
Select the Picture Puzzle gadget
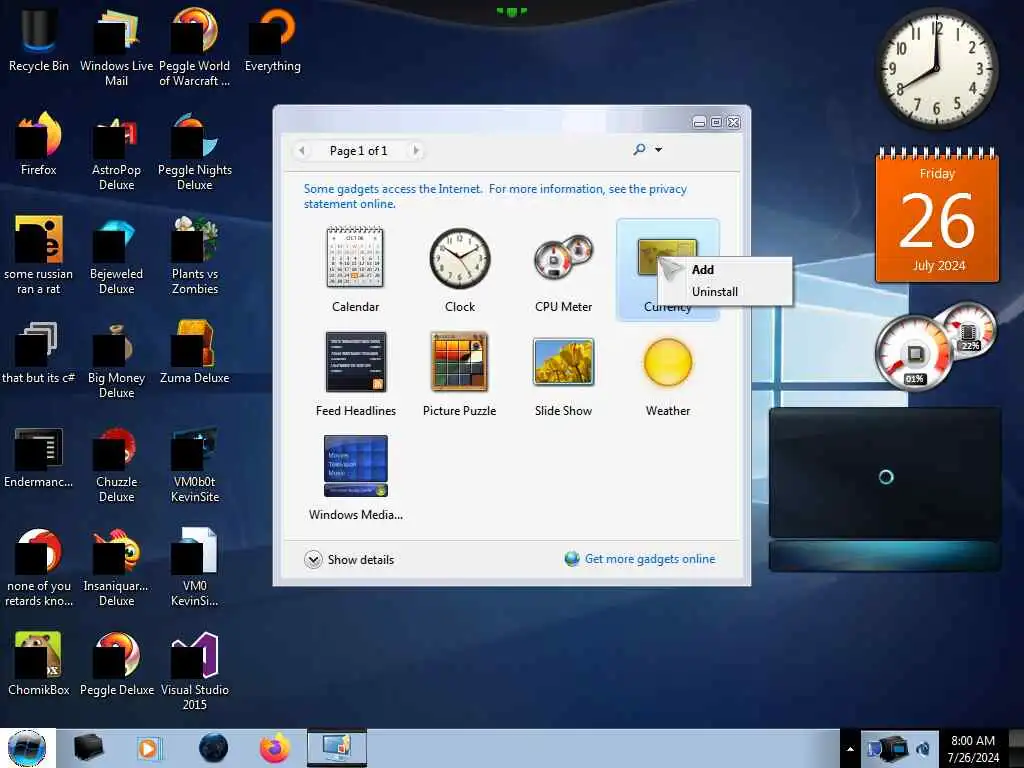pyautogui.click(x=460, y=374)
